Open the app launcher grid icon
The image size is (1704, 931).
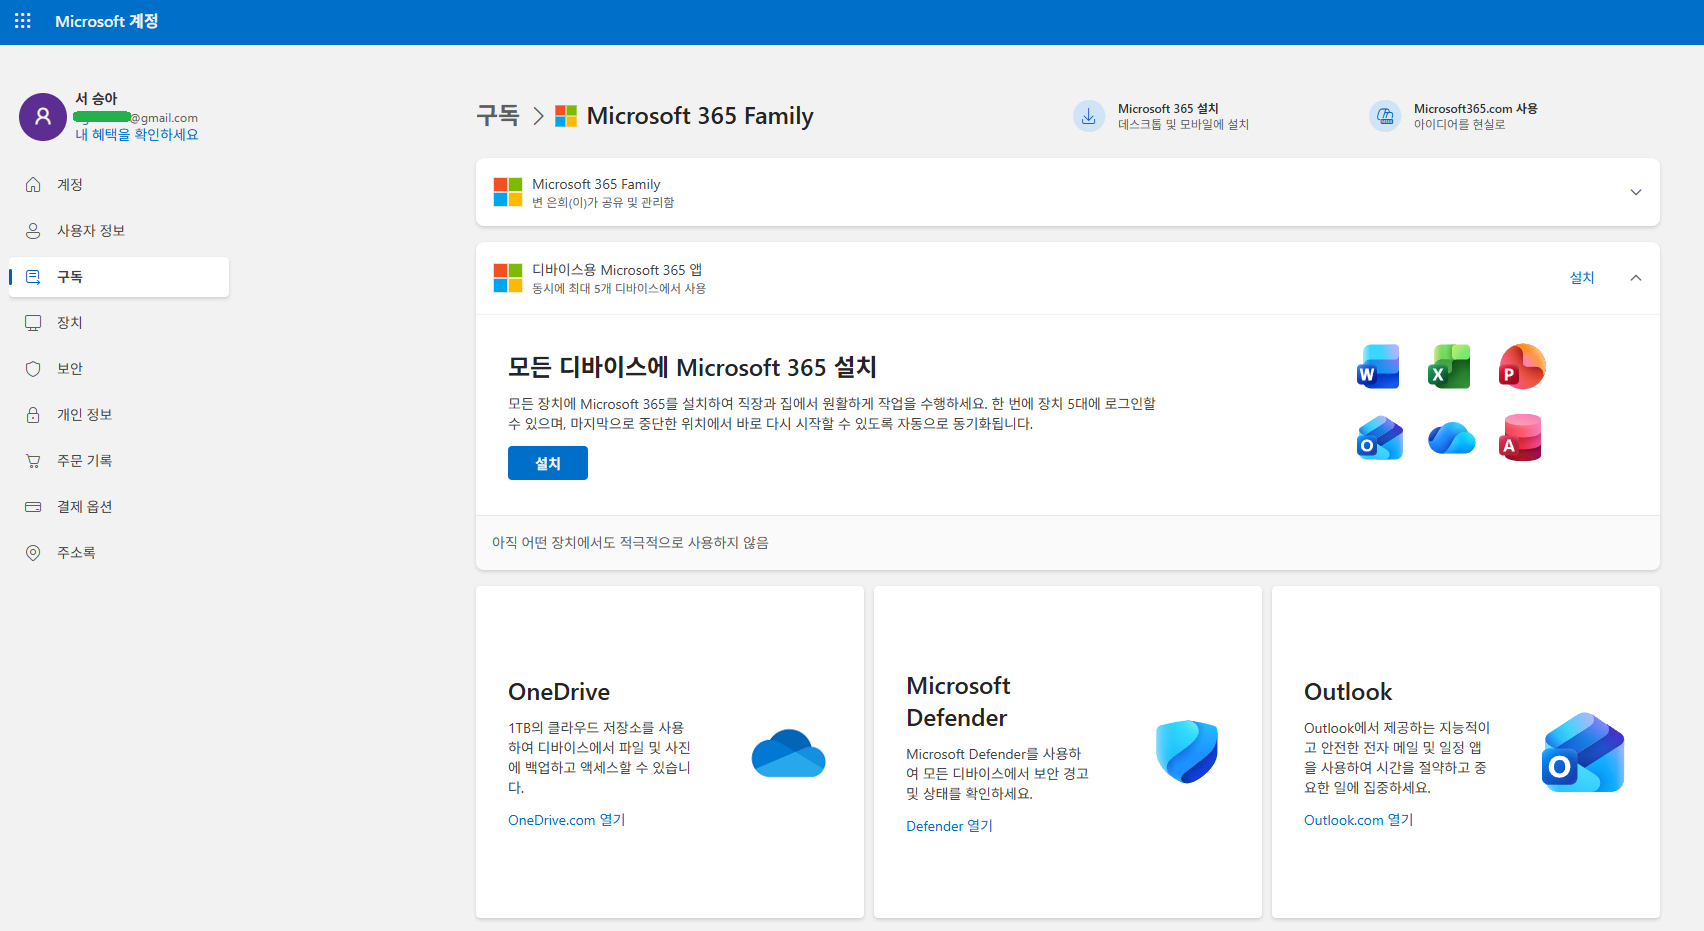(23, 21)
